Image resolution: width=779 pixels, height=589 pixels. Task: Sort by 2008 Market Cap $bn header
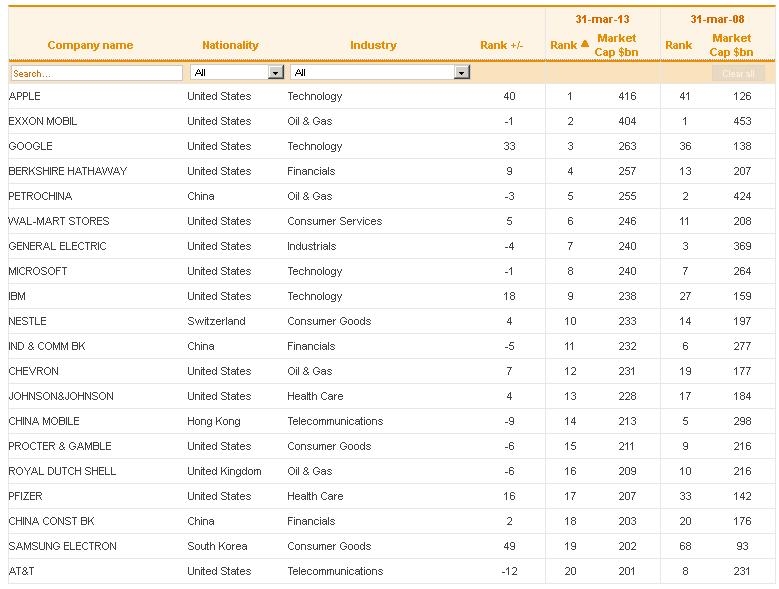(731, 45)
